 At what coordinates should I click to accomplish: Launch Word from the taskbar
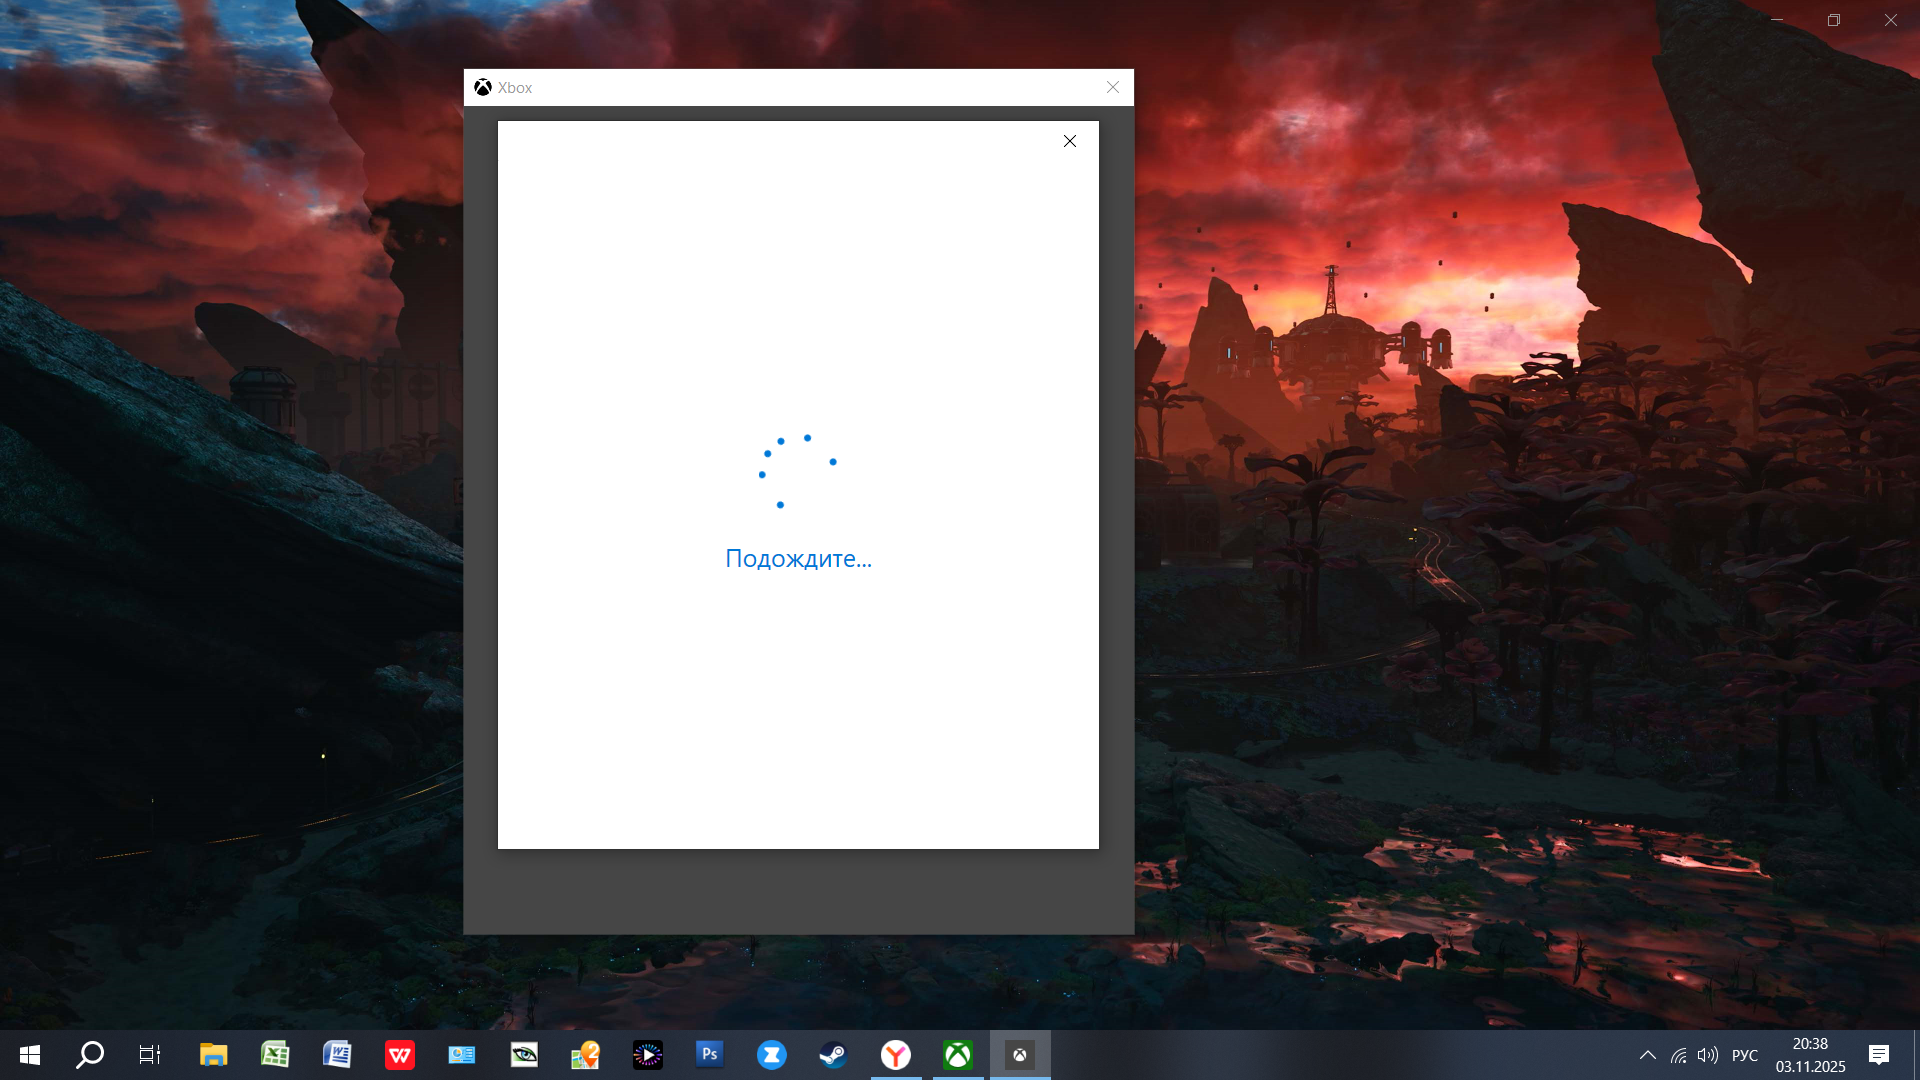337,1055
